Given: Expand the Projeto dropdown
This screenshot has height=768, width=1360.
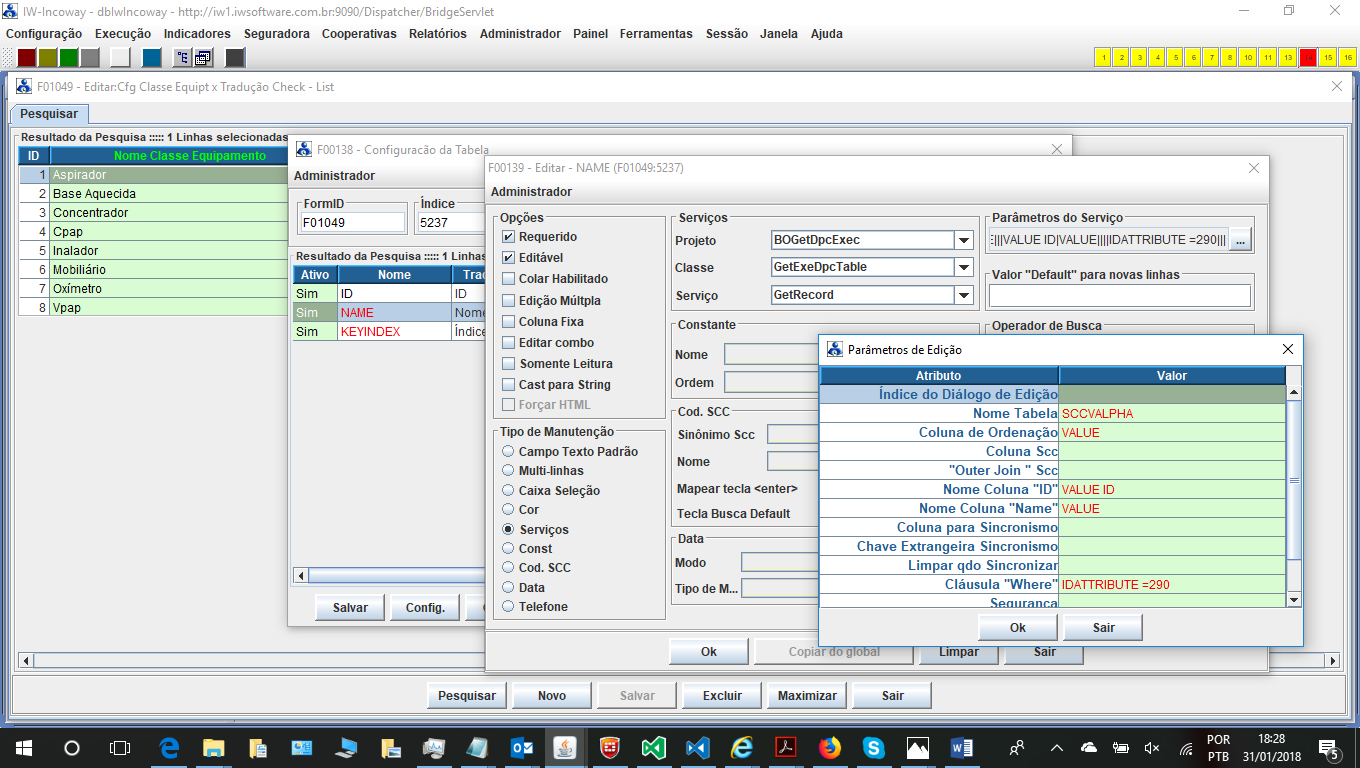Looking at the screenshot, I should tap(964, 240).
